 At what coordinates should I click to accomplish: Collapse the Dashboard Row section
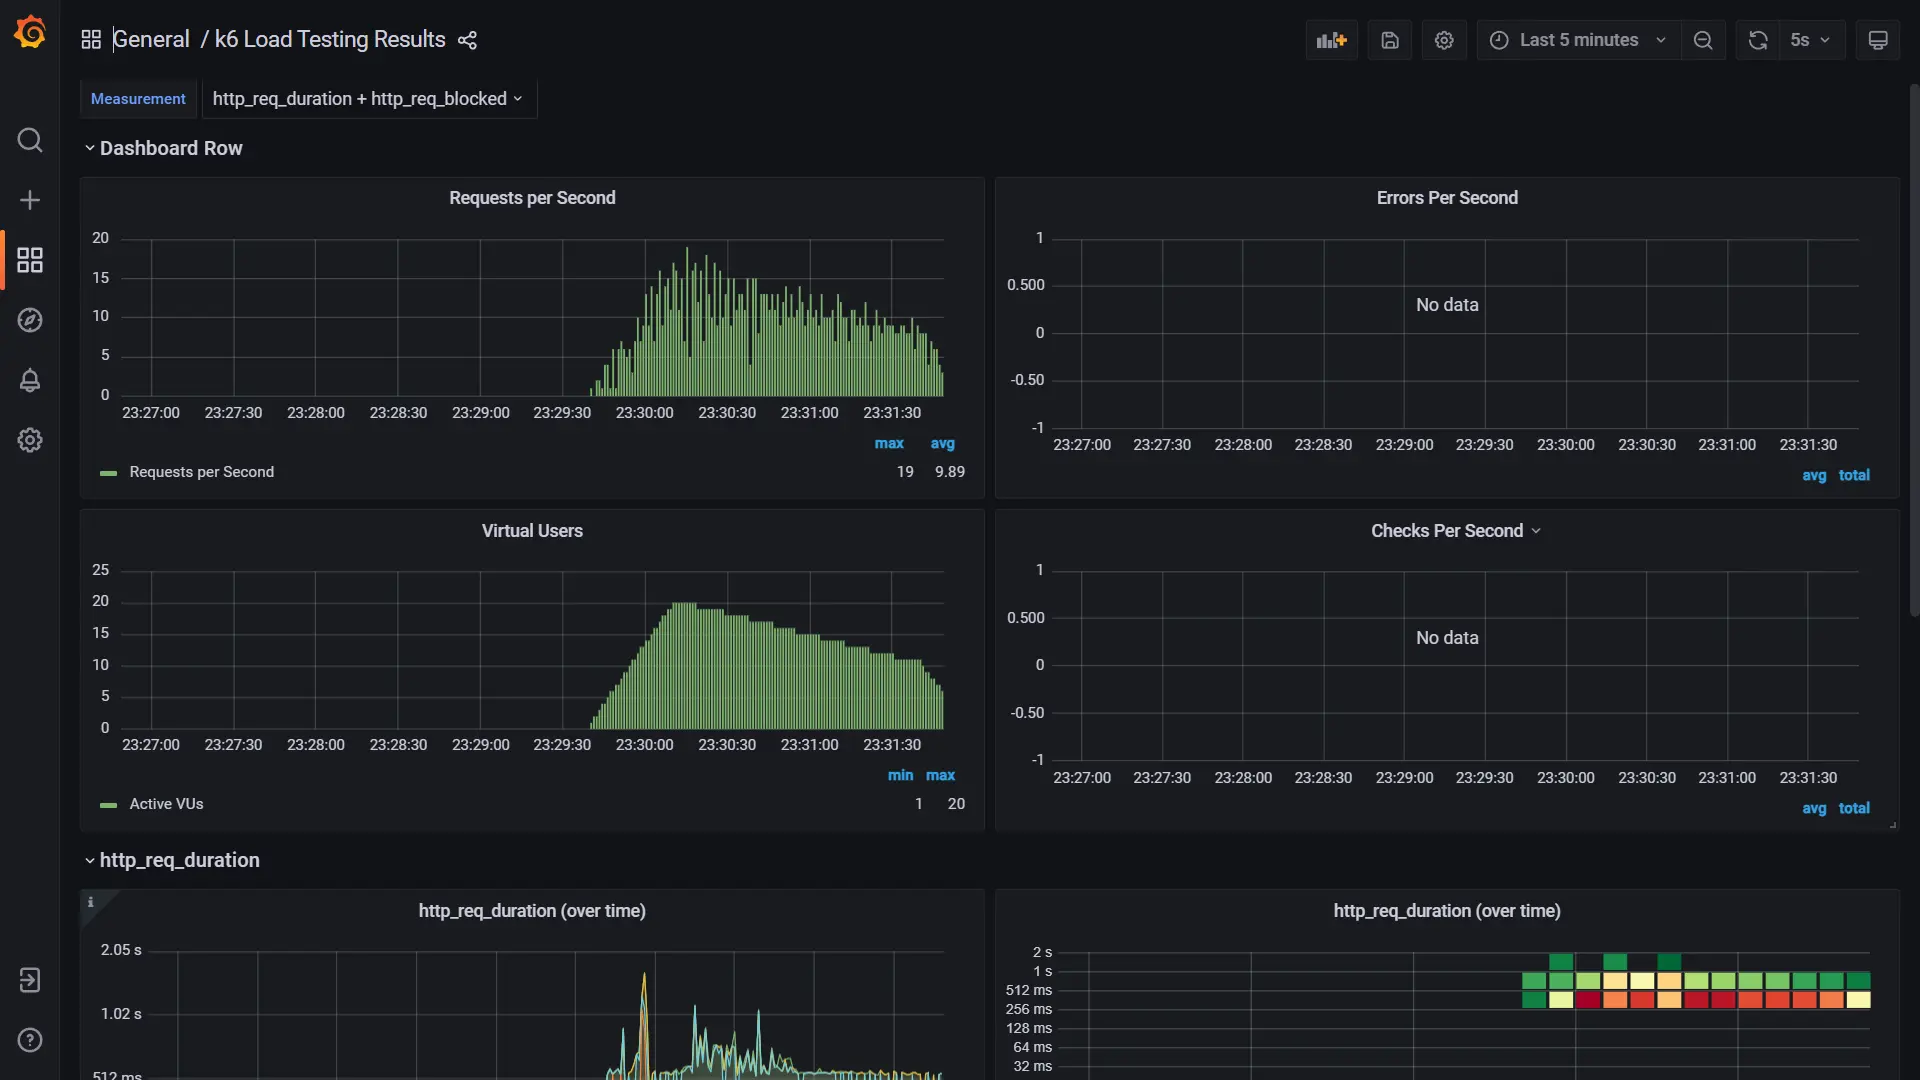[170, 148]
